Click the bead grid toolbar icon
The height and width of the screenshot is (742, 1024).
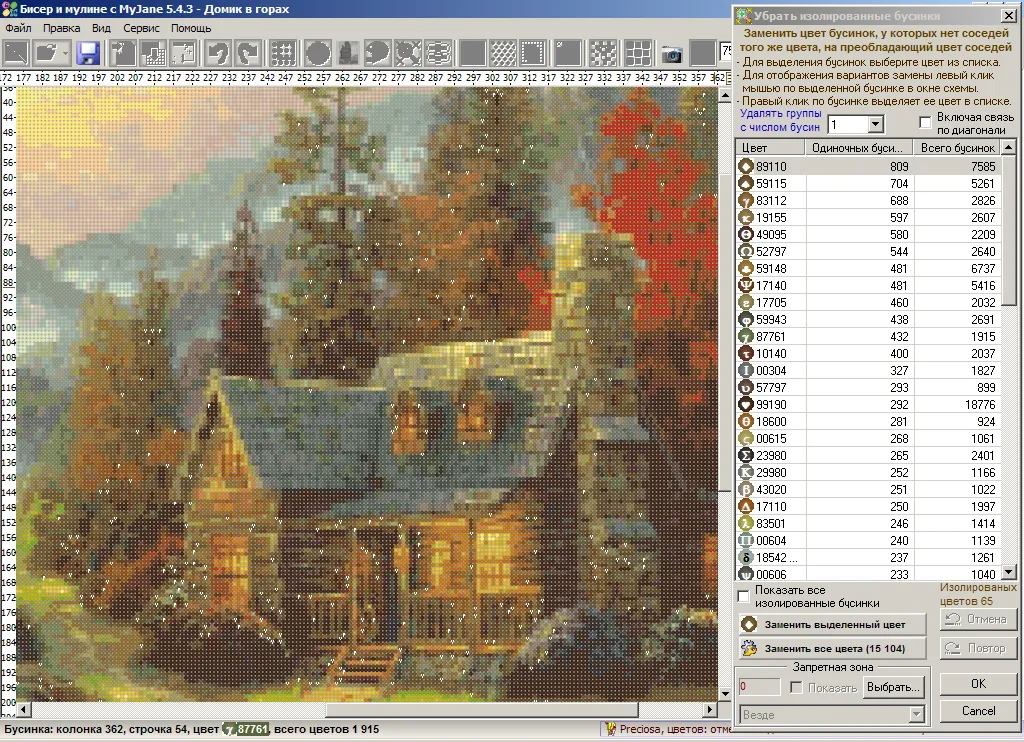(x=283, y=53)
